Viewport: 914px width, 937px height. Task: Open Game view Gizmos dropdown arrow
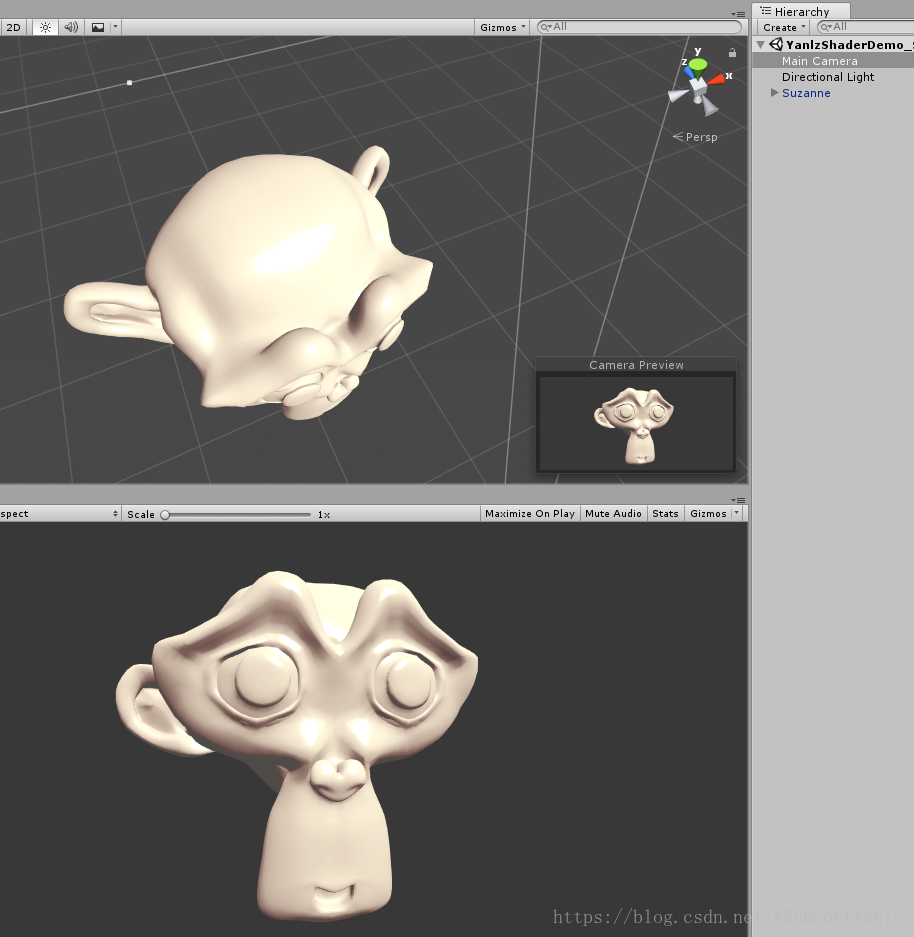tap(737, 513)
